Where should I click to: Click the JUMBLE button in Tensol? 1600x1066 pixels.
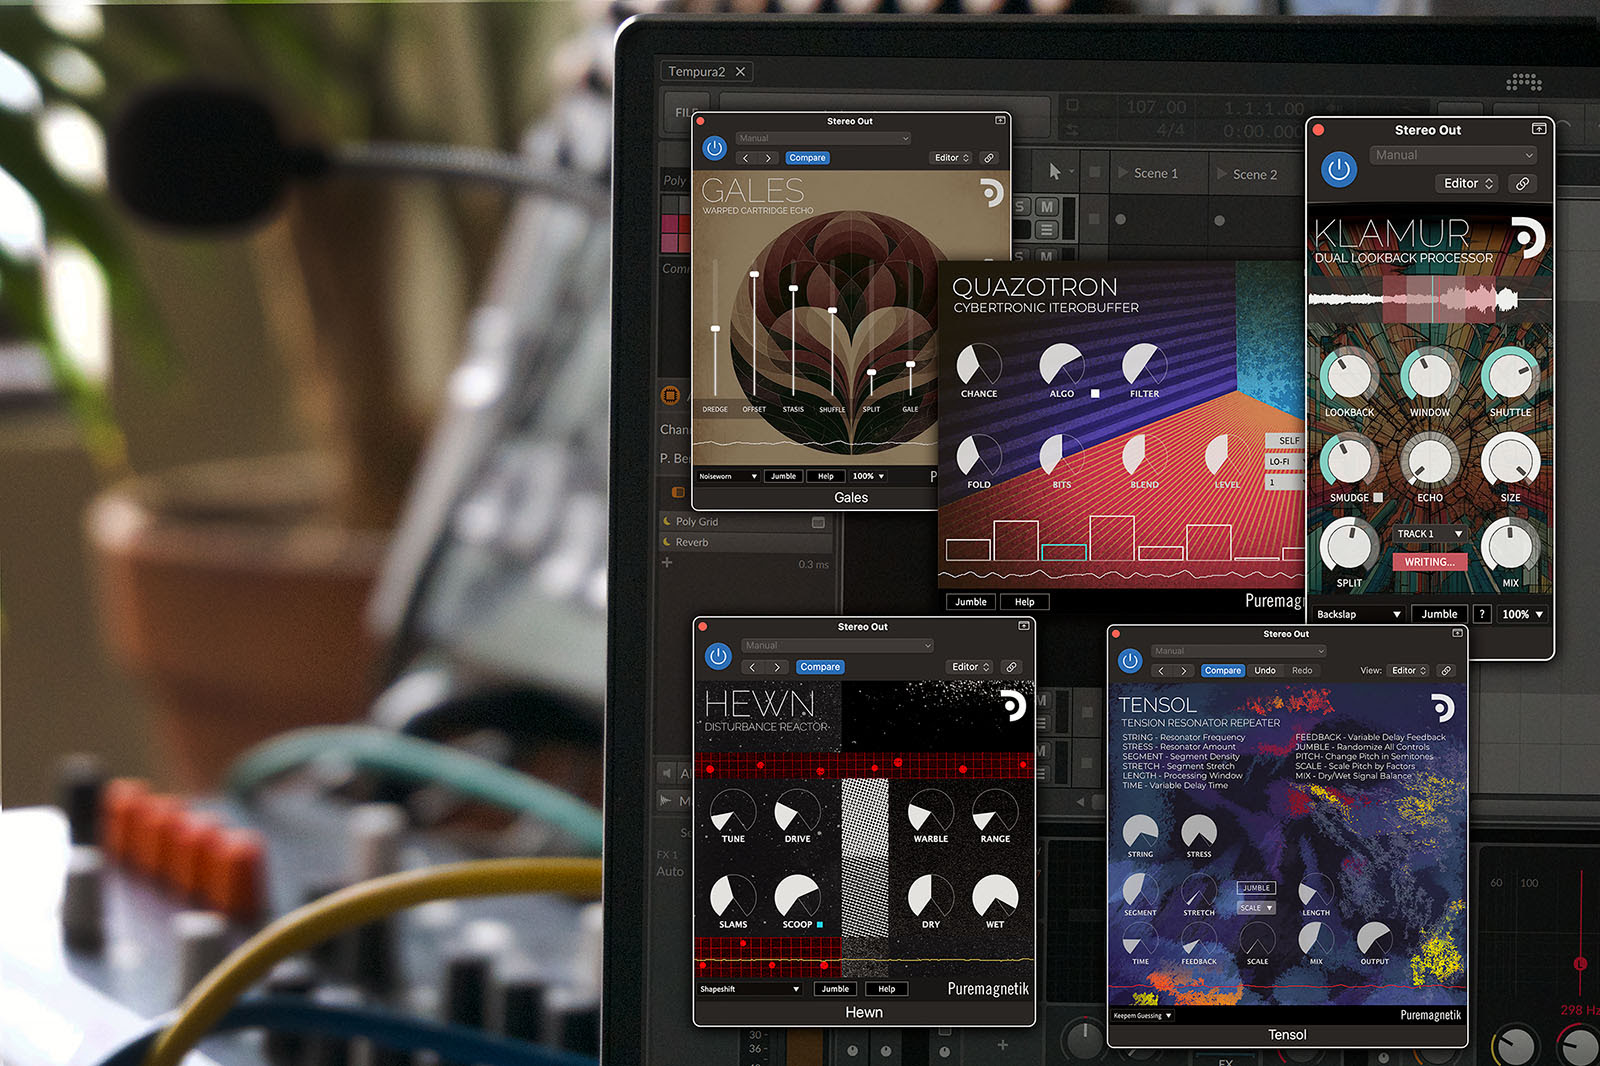1256,888
